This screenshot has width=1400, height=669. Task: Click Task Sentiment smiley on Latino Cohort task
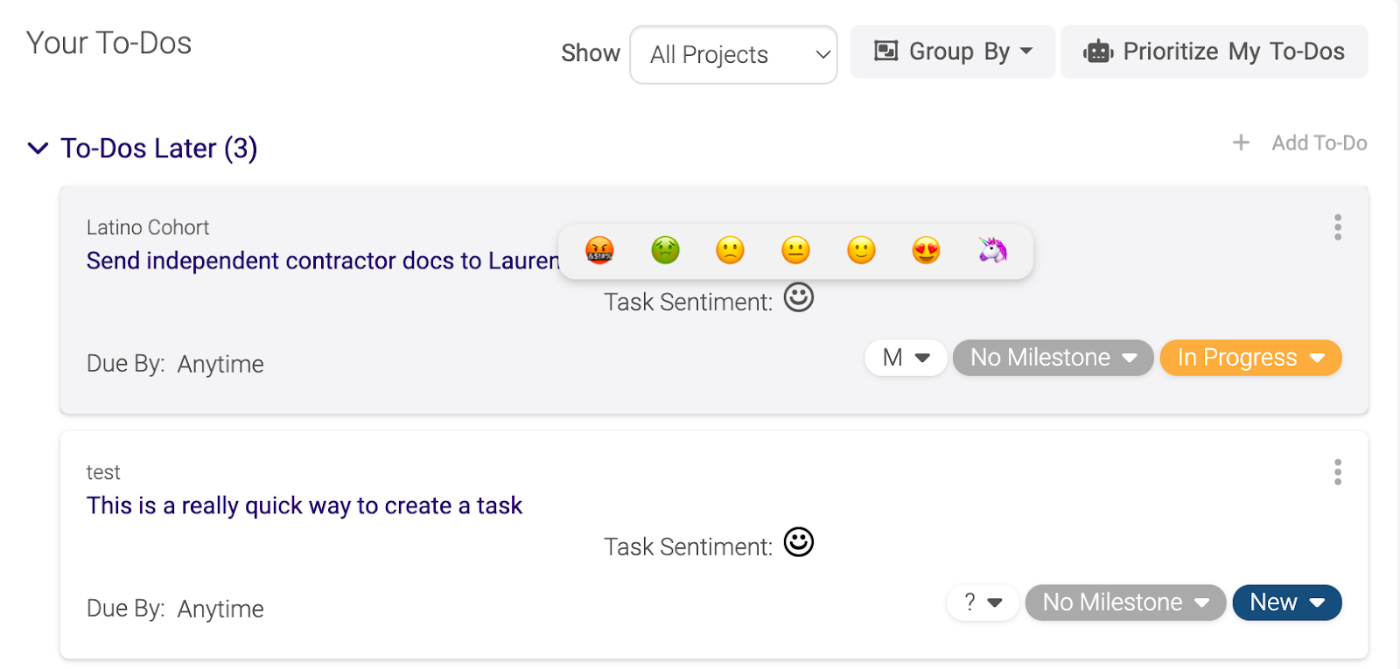tap(798, 298)
